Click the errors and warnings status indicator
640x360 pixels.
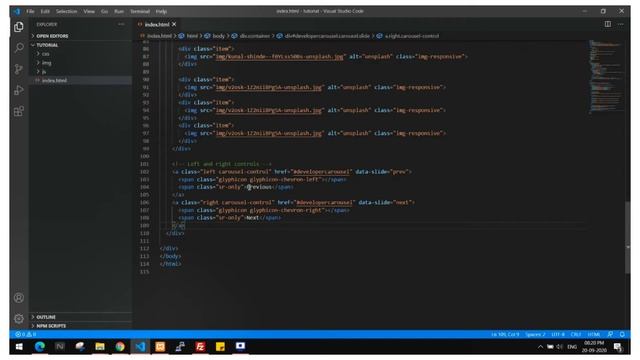click(x=26, y=334)
